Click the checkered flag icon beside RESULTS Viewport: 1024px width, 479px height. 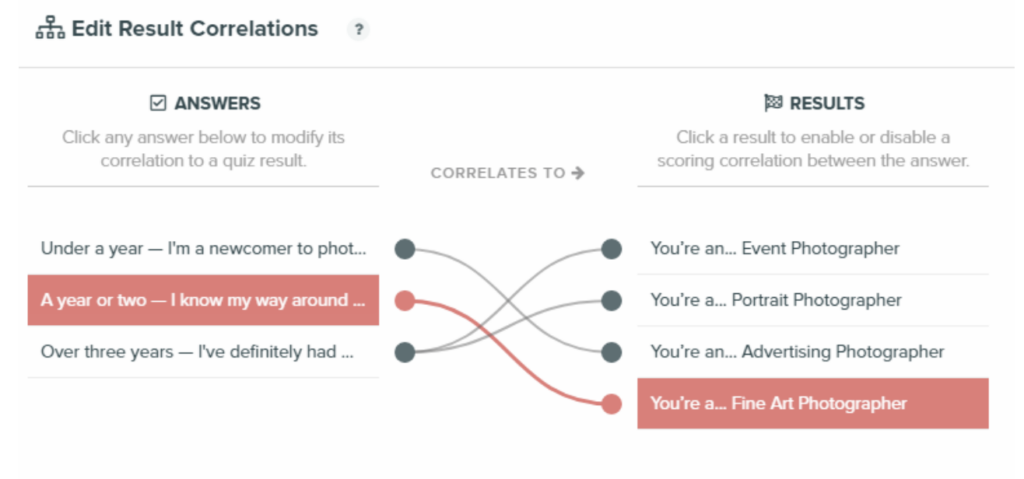point(773,103)
